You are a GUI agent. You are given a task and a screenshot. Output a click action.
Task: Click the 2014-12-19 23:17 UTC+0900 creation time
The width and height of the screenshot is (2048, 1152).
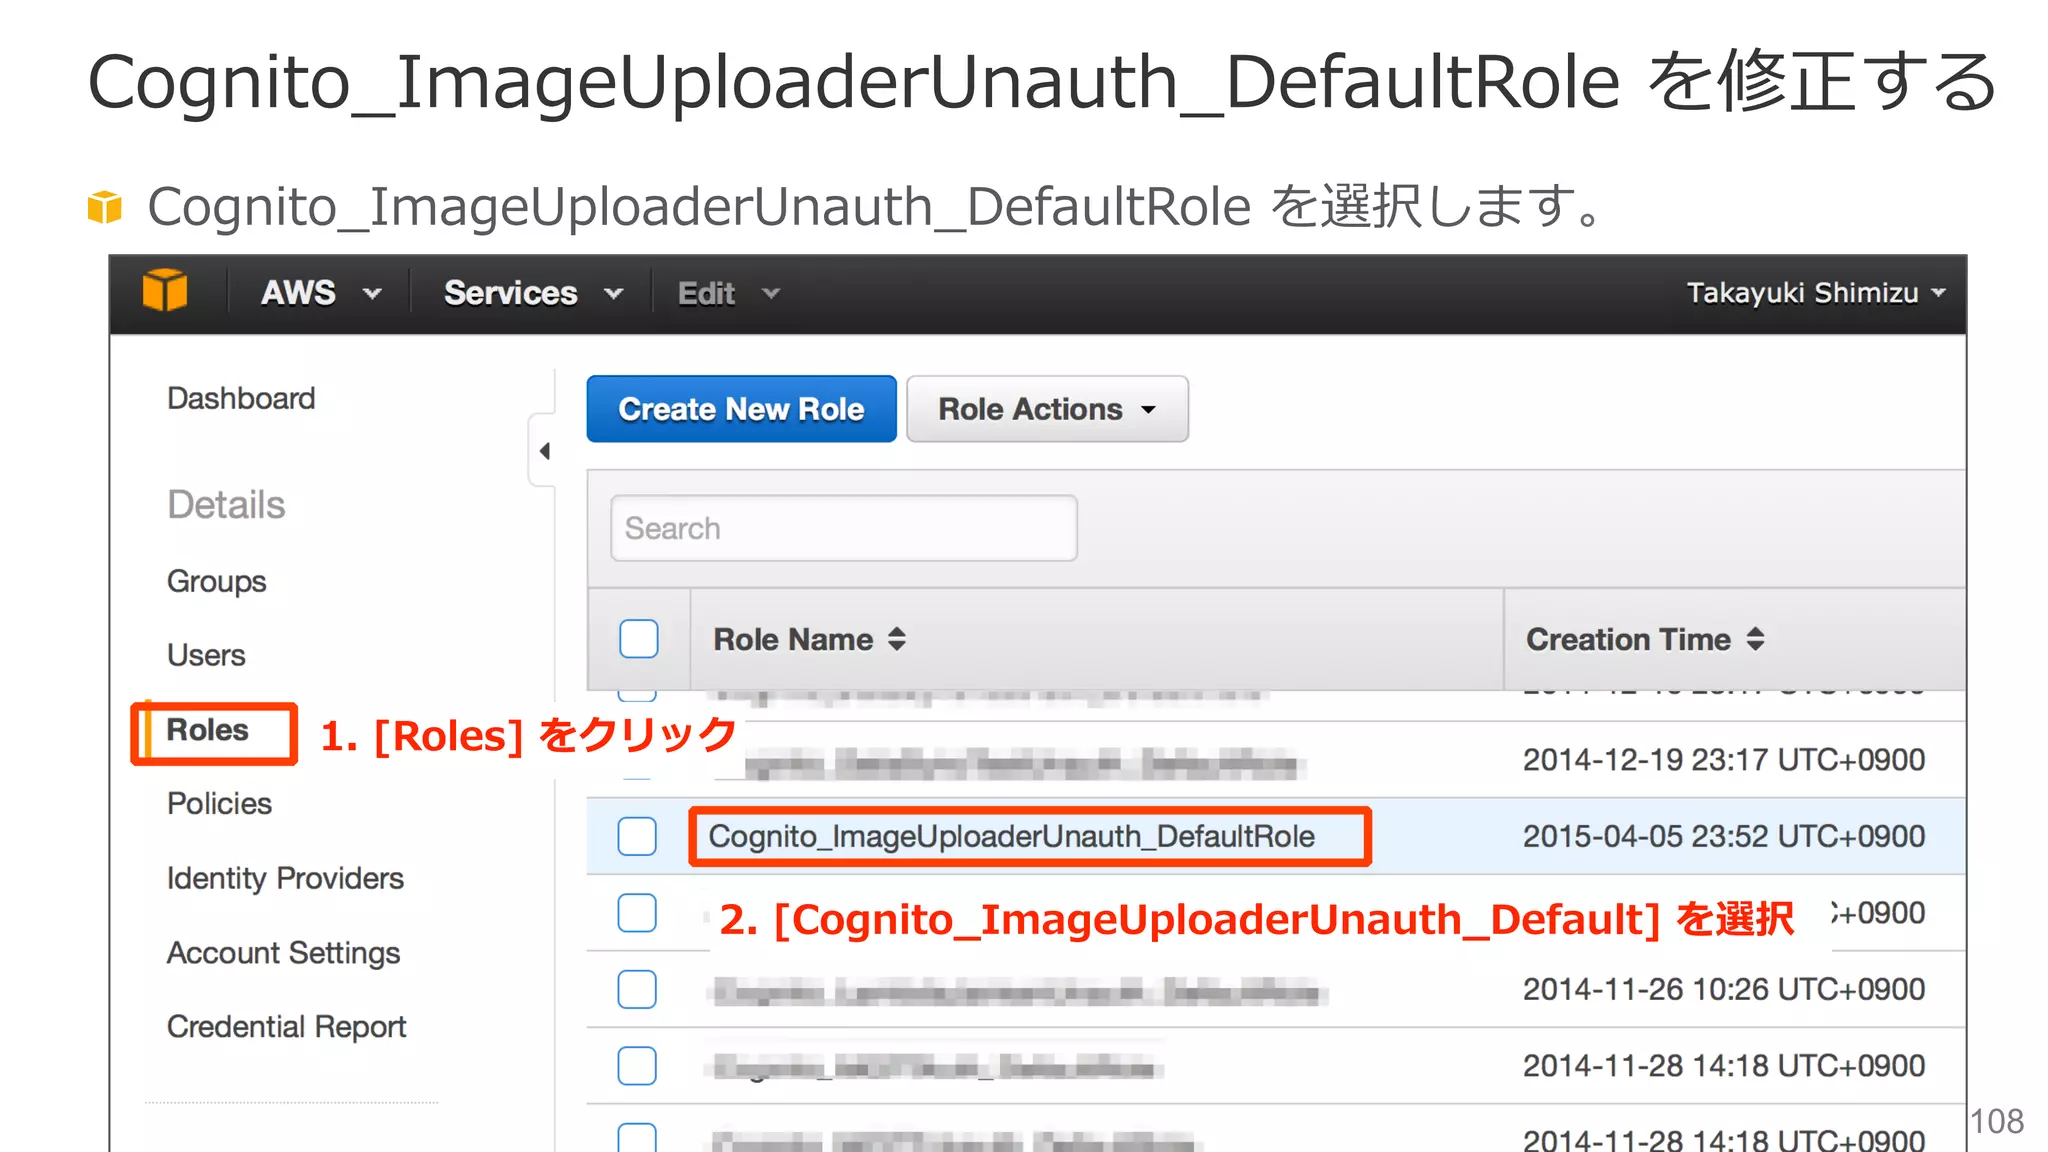1723,760
